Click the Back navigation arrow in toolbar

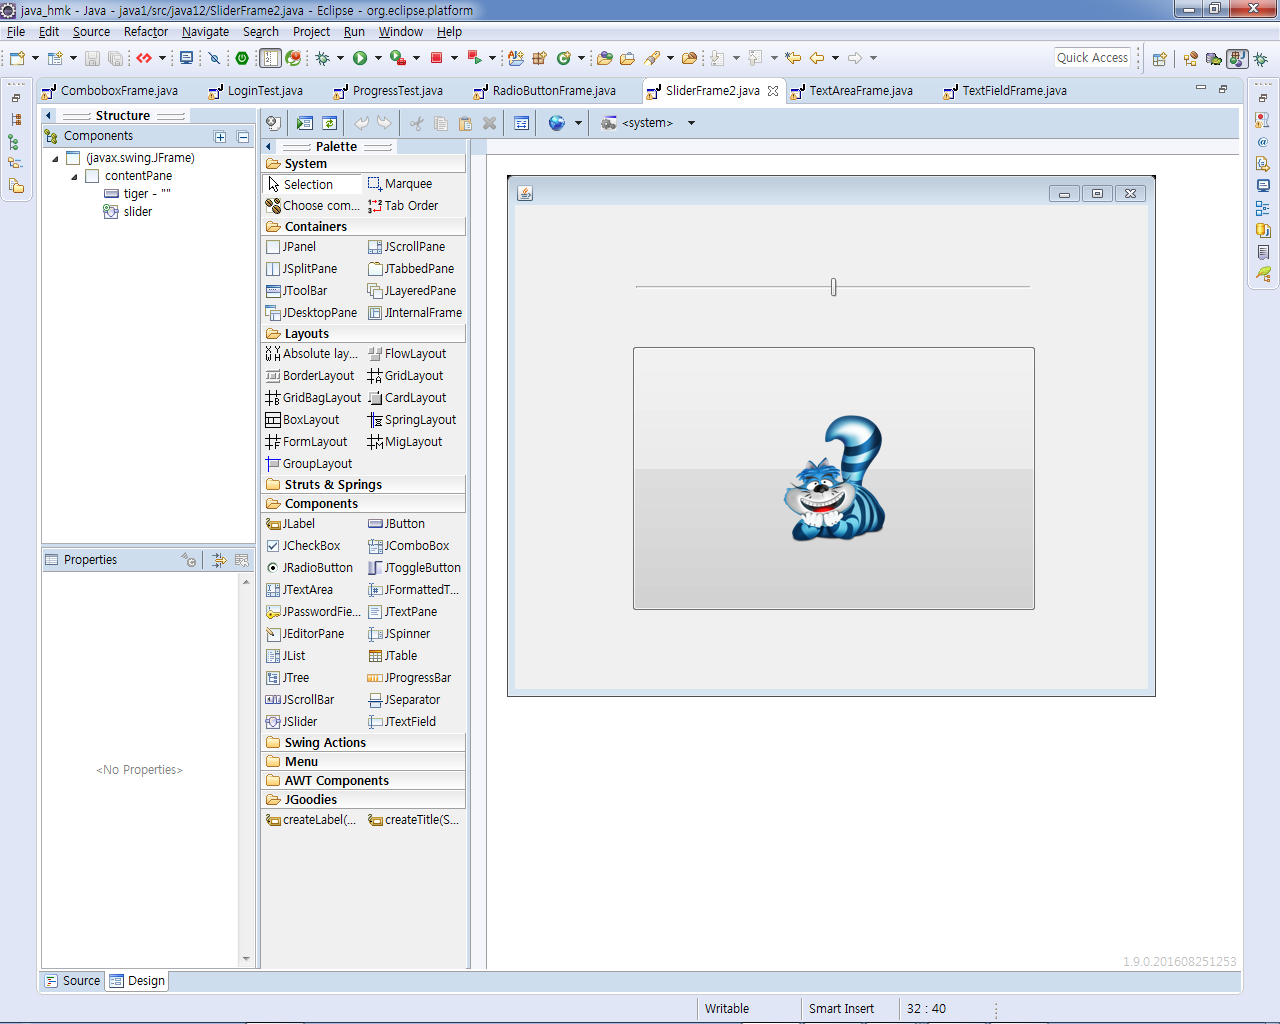(817, 58)
